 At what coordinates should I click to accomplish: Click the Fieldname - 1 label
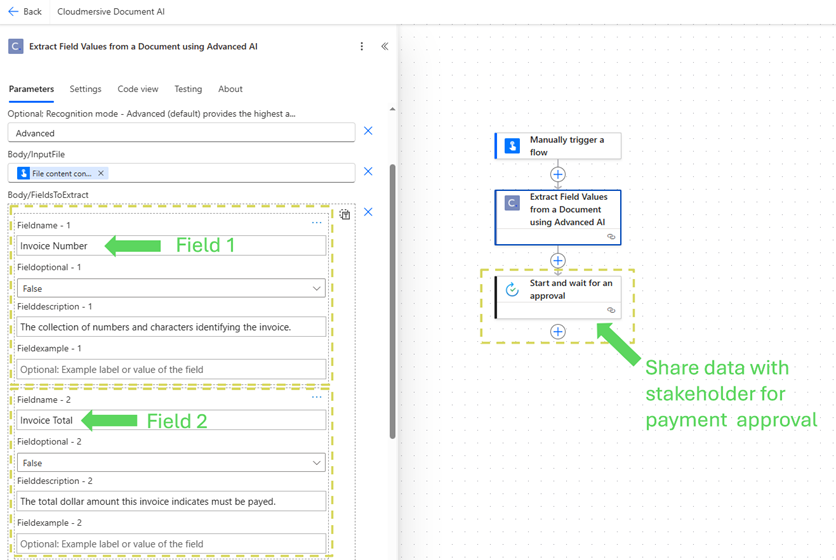tap(44, 225)
